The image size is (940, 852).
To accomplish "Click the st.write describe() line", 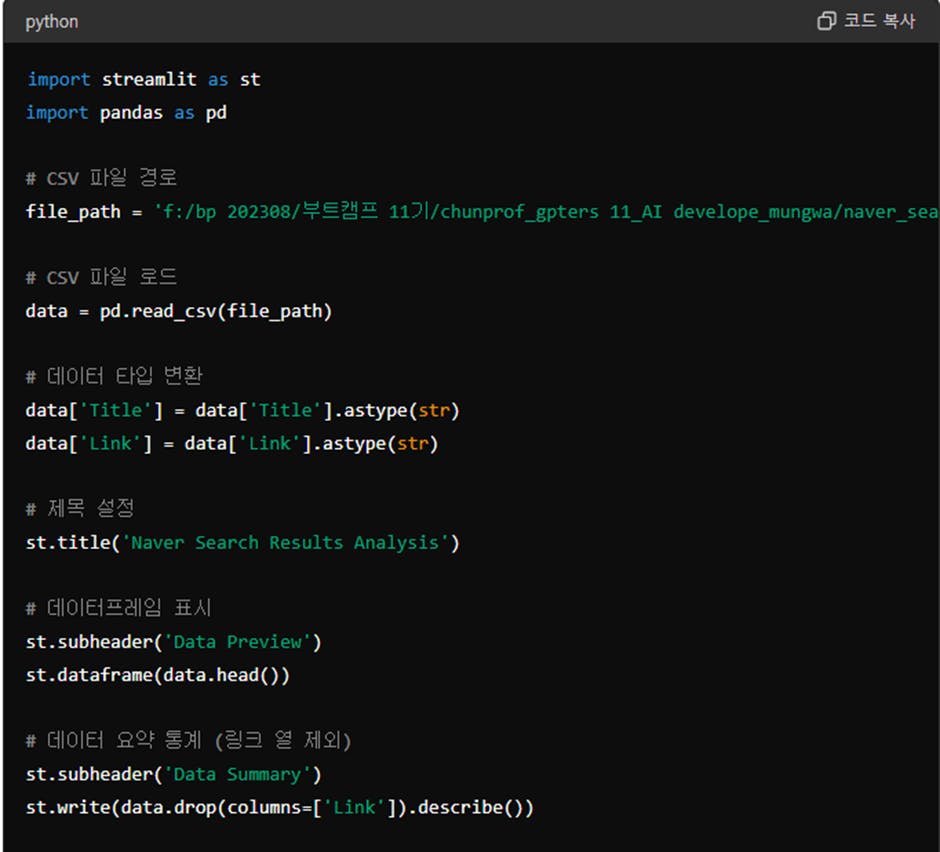I will tap(280, 807).
